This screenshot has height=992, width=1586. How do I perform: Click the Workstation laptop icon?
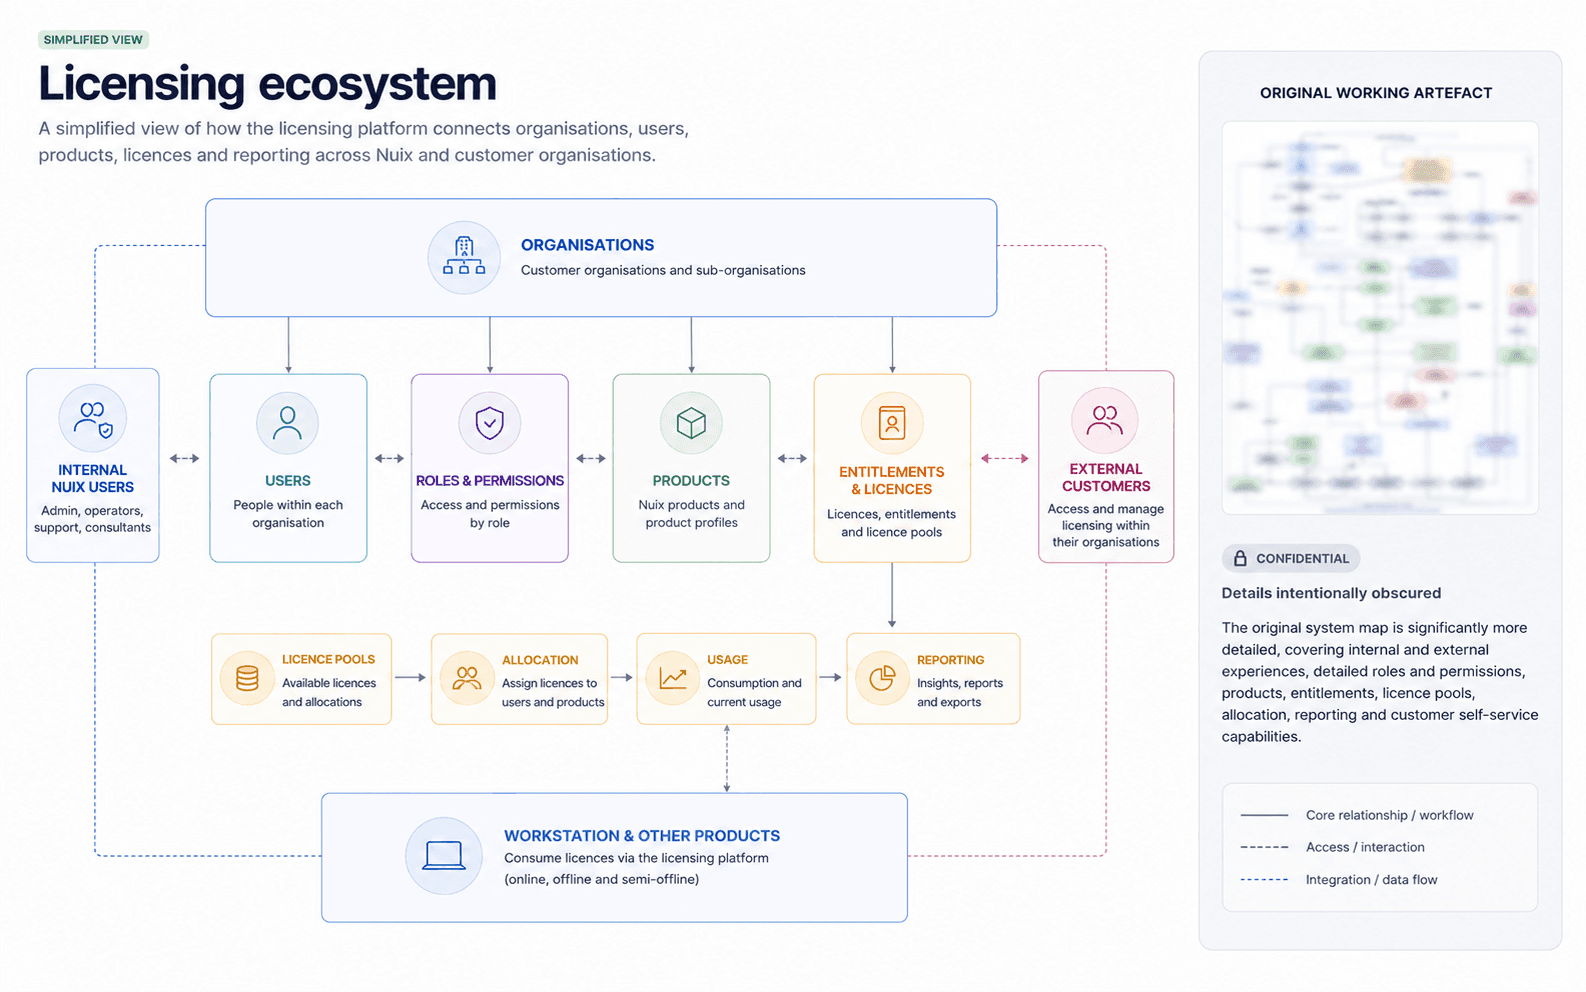coord(444,856)
